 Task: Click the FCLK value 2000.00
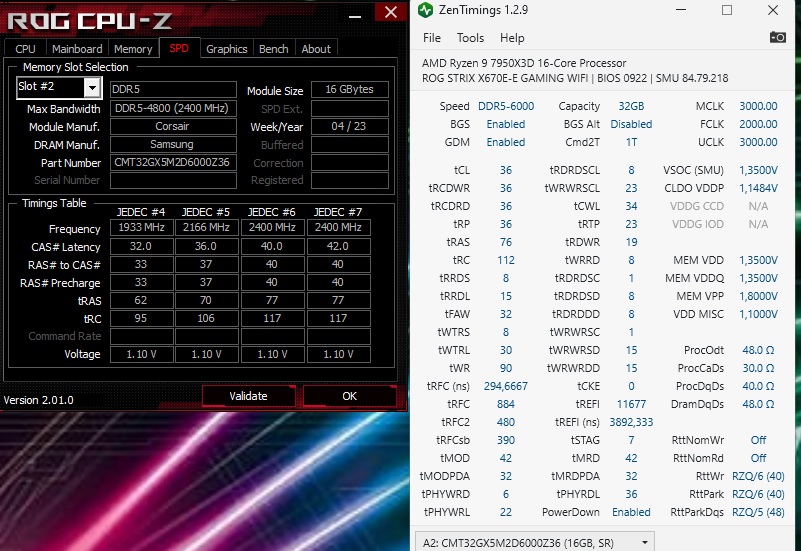(758, 124)
